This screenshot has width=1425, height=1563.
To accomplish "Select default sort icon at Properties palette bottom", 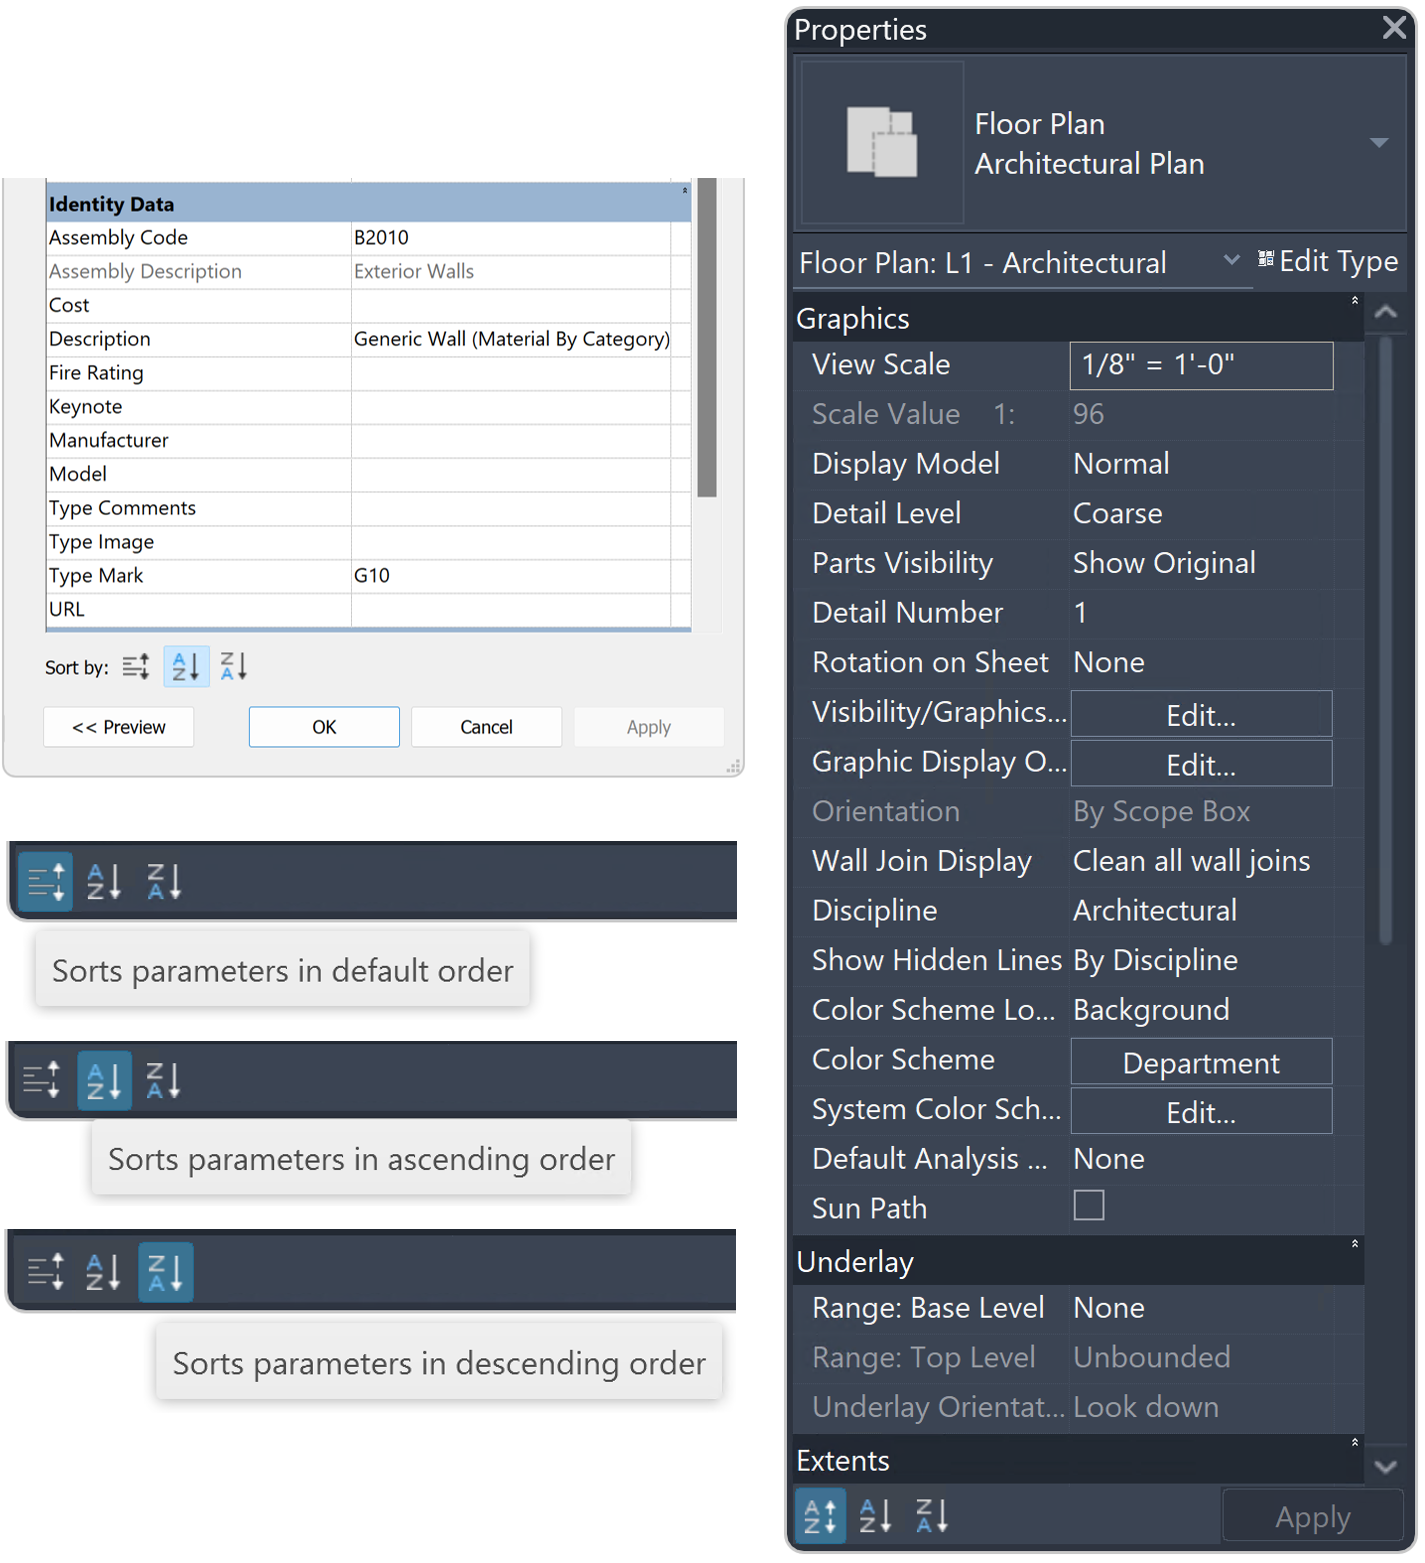I will point(821,1516).
